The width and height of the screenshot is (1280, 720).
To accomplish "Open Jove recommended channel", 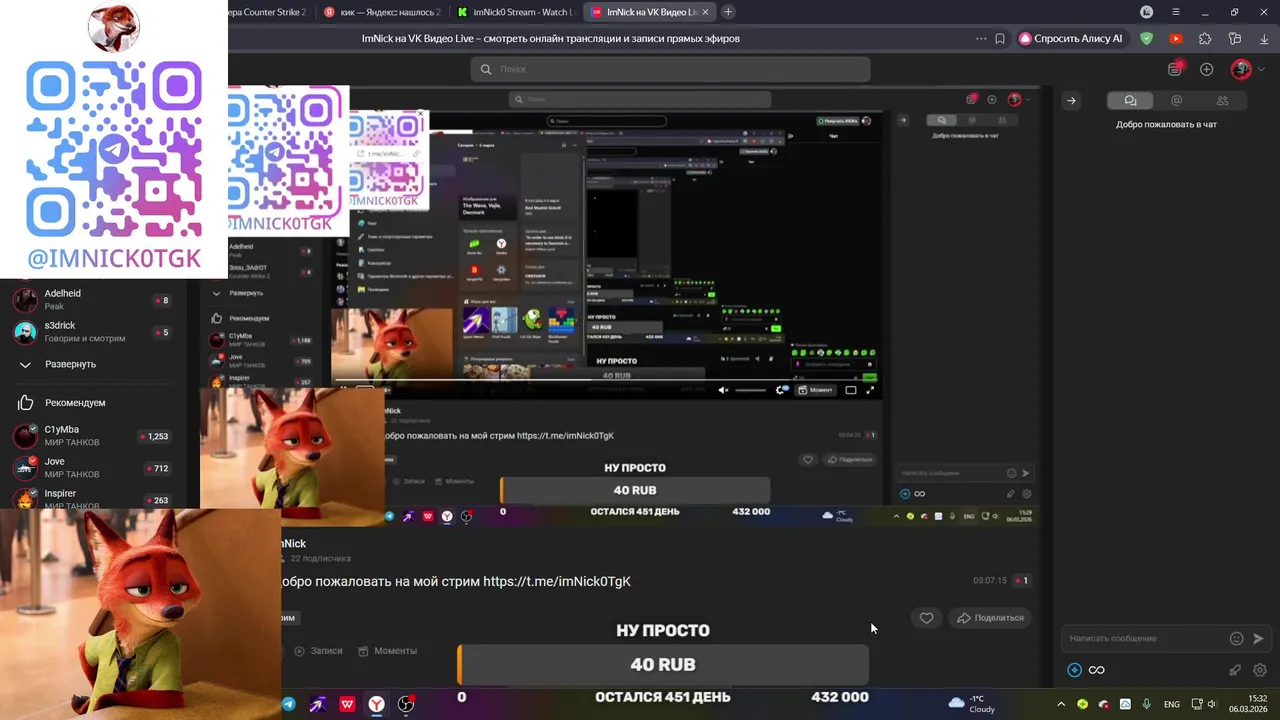I will (x=91, y=467).
